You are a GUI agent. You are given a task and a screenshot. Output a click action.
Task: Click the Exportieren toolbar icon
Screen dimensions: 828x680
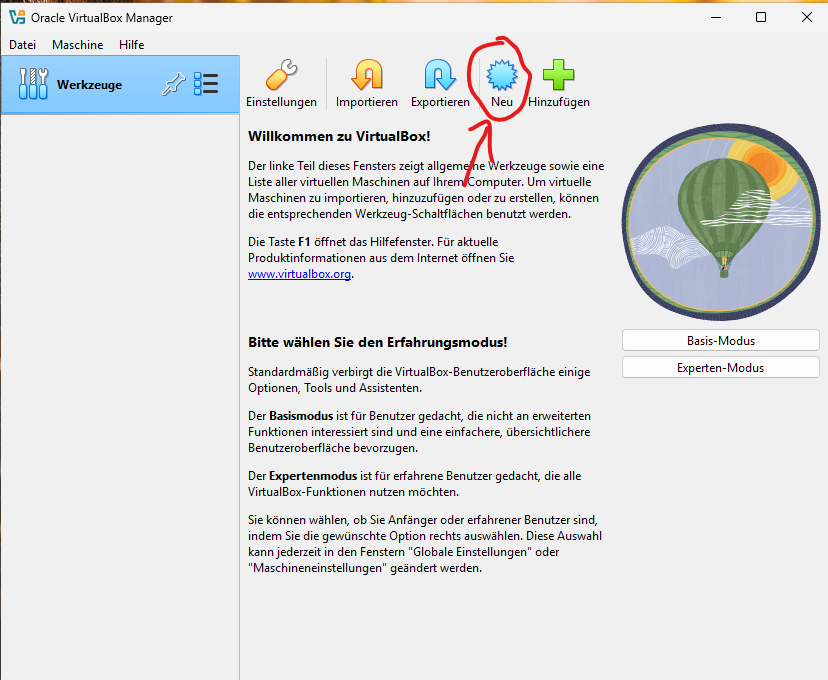440,75
